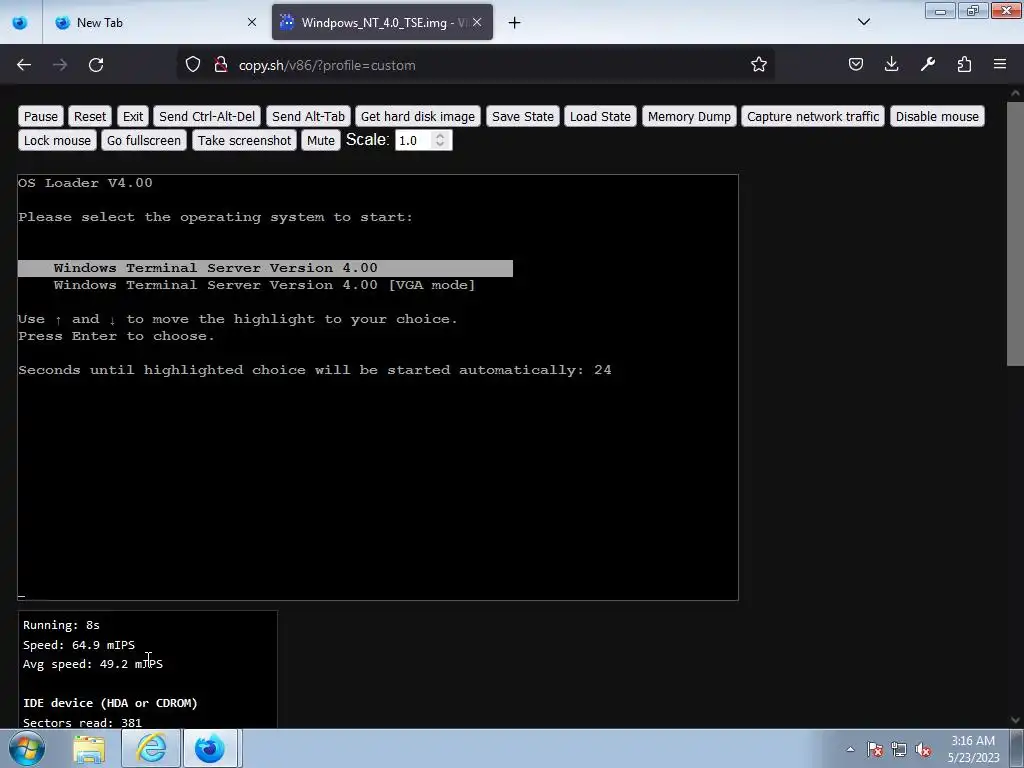Toggle the Disable mouse button
Screen dimensions: 1024x768
(937, 116)
